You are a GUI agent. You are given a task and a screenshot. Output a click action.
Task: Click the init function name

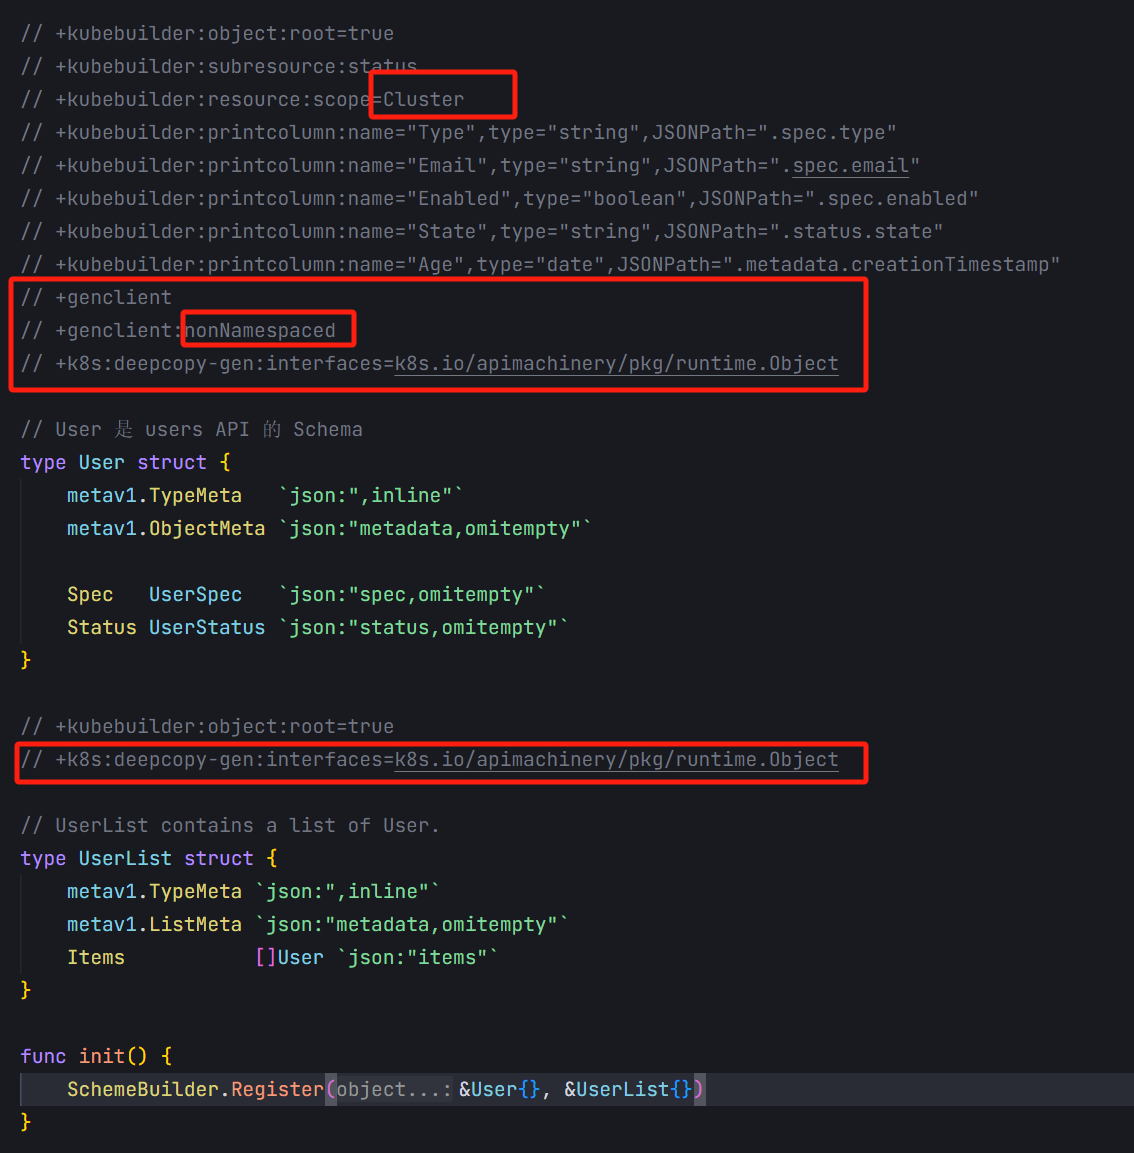(101, 1056)
